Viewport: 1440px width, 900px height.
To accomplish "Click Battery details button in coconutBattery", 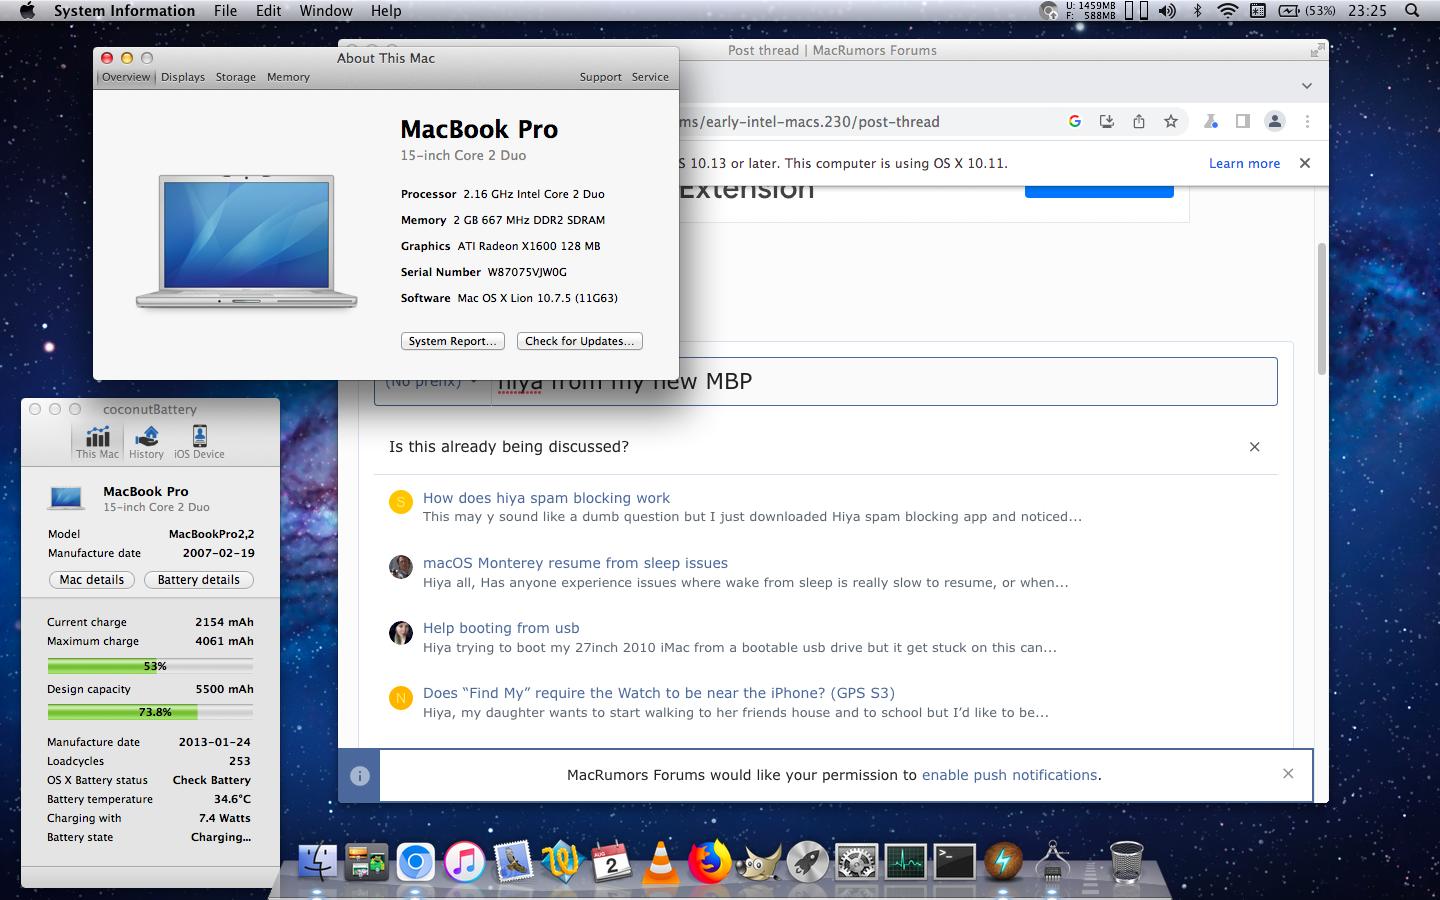I will (199, 580).
